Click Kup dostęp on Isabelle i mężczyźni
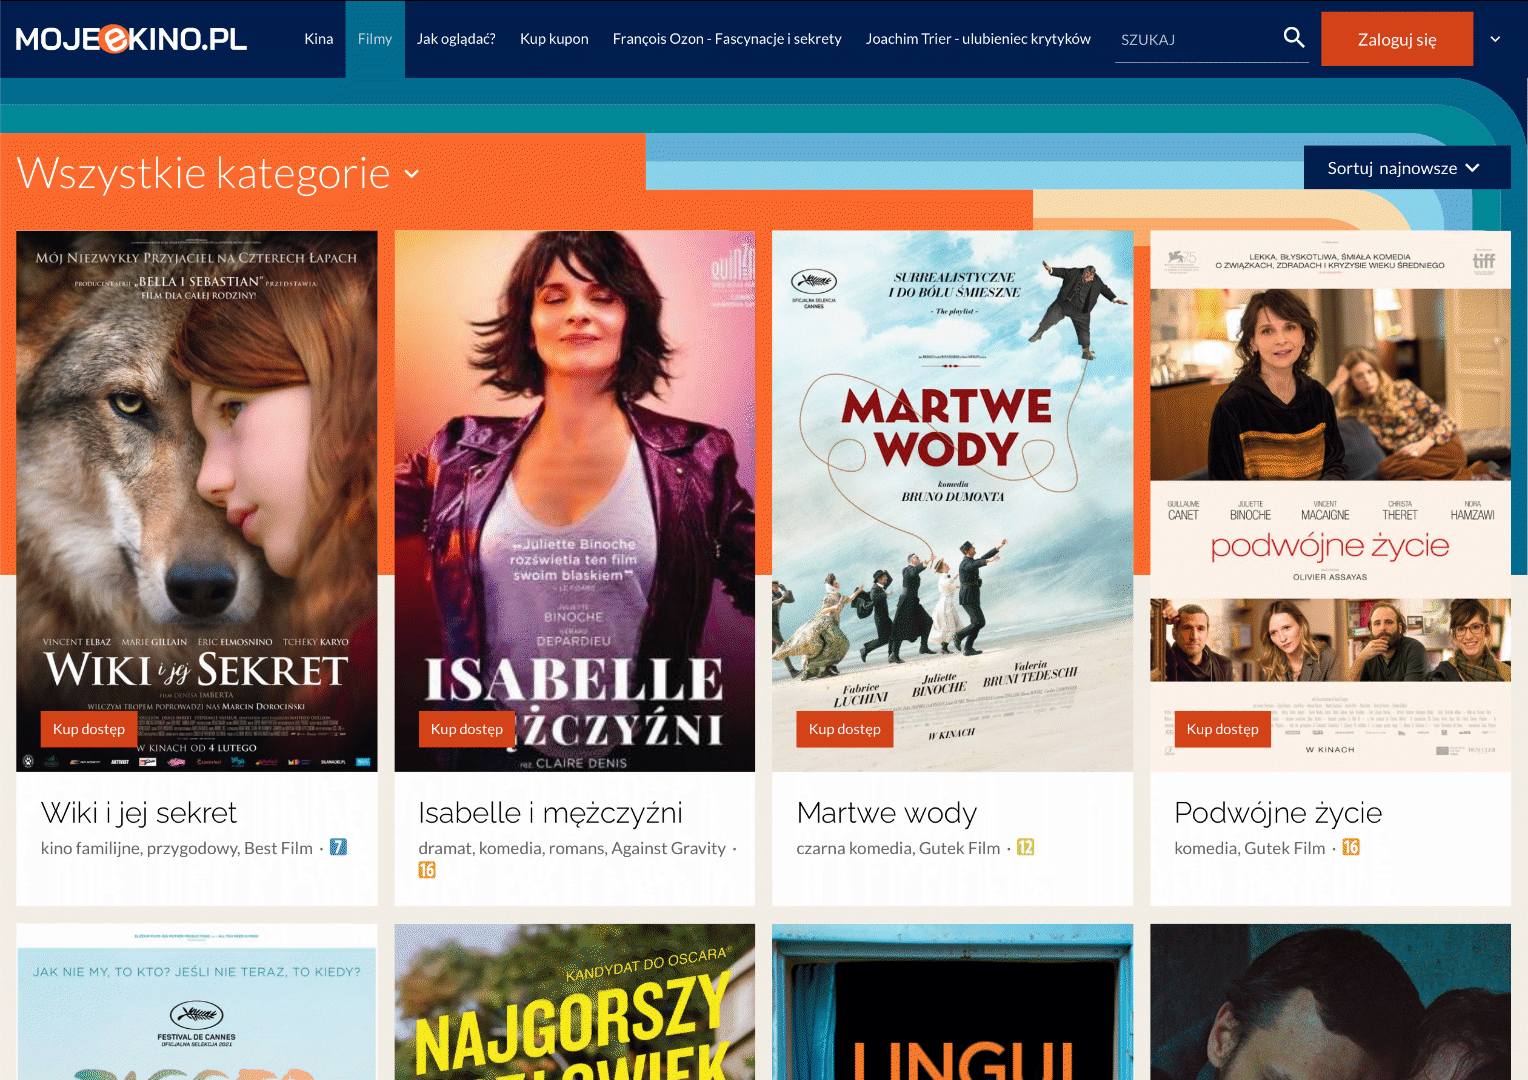1528x1080 pixels. tap(467, 729)
